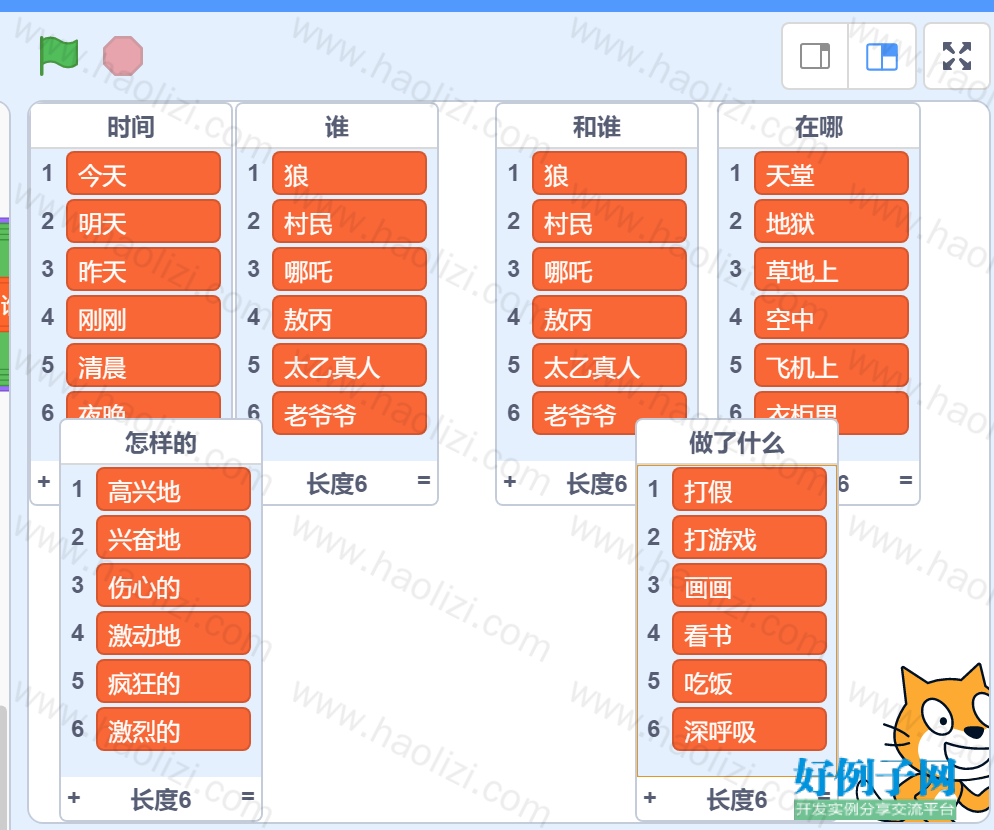Switch to small stage layout
The height and width of the screenshot is (830, 994).
click(x=815, y=56)
